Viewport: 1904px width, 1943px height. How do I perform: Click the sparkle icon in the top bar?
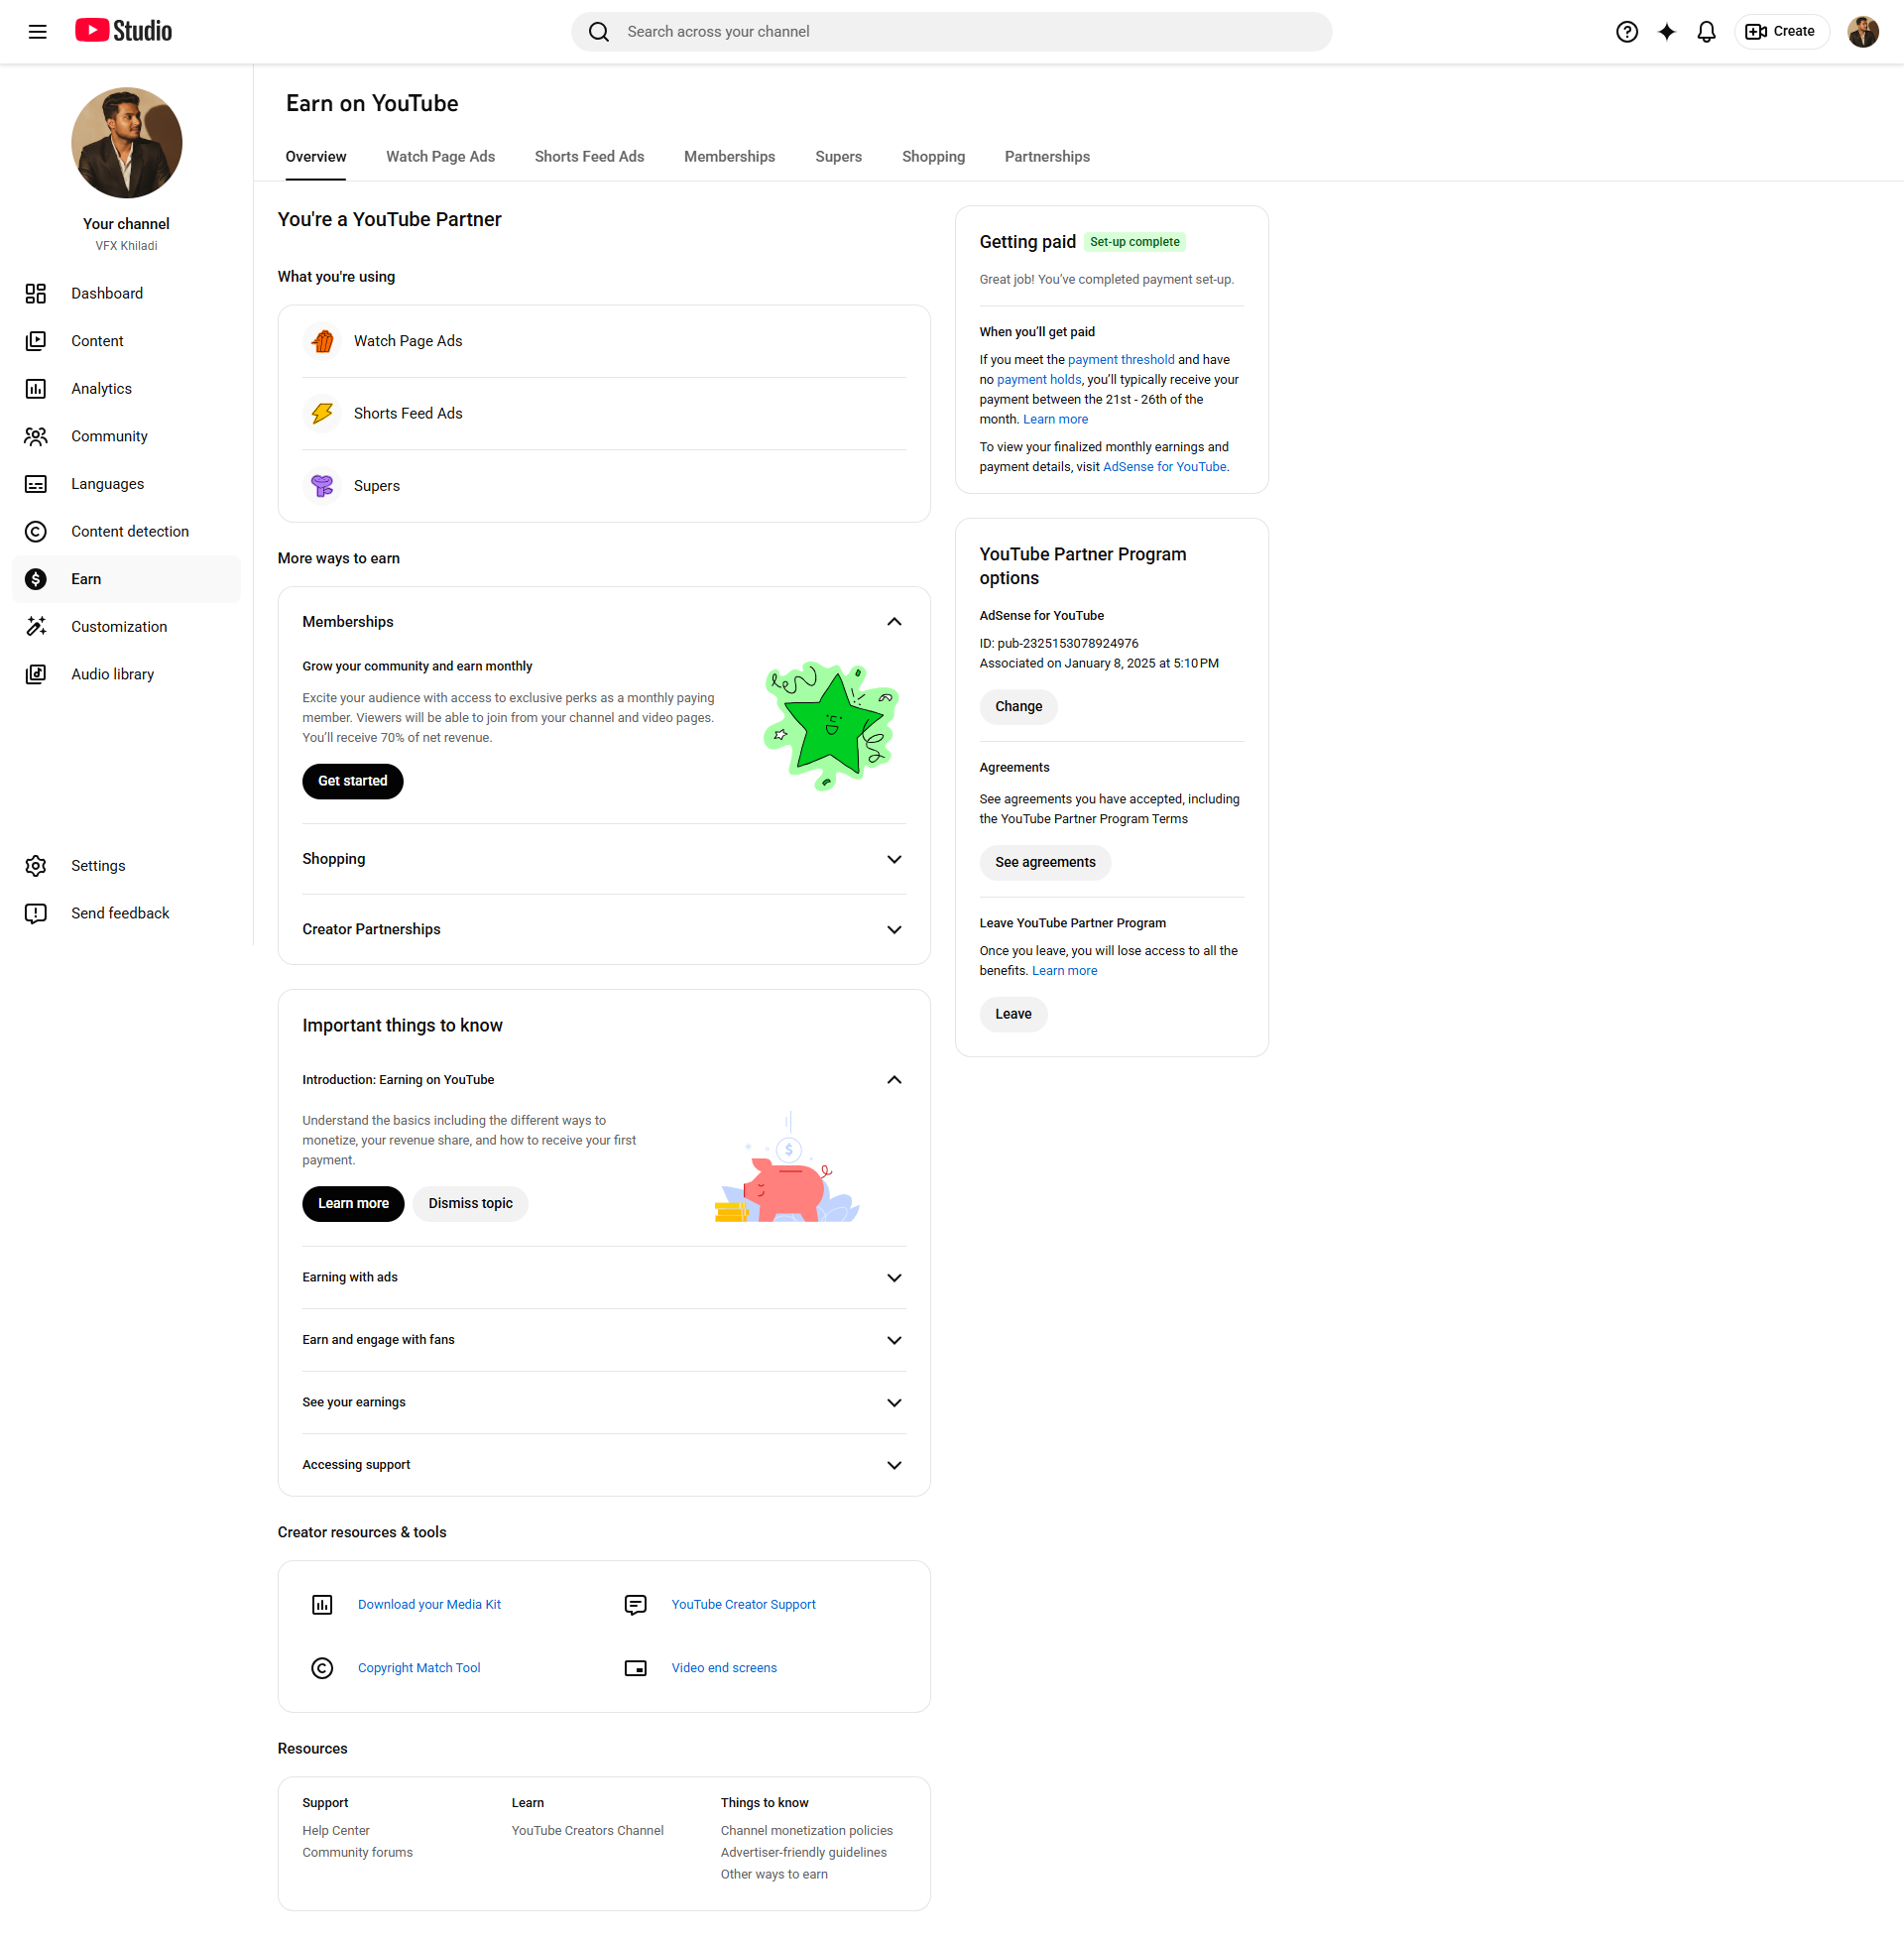pos(1666,32)
